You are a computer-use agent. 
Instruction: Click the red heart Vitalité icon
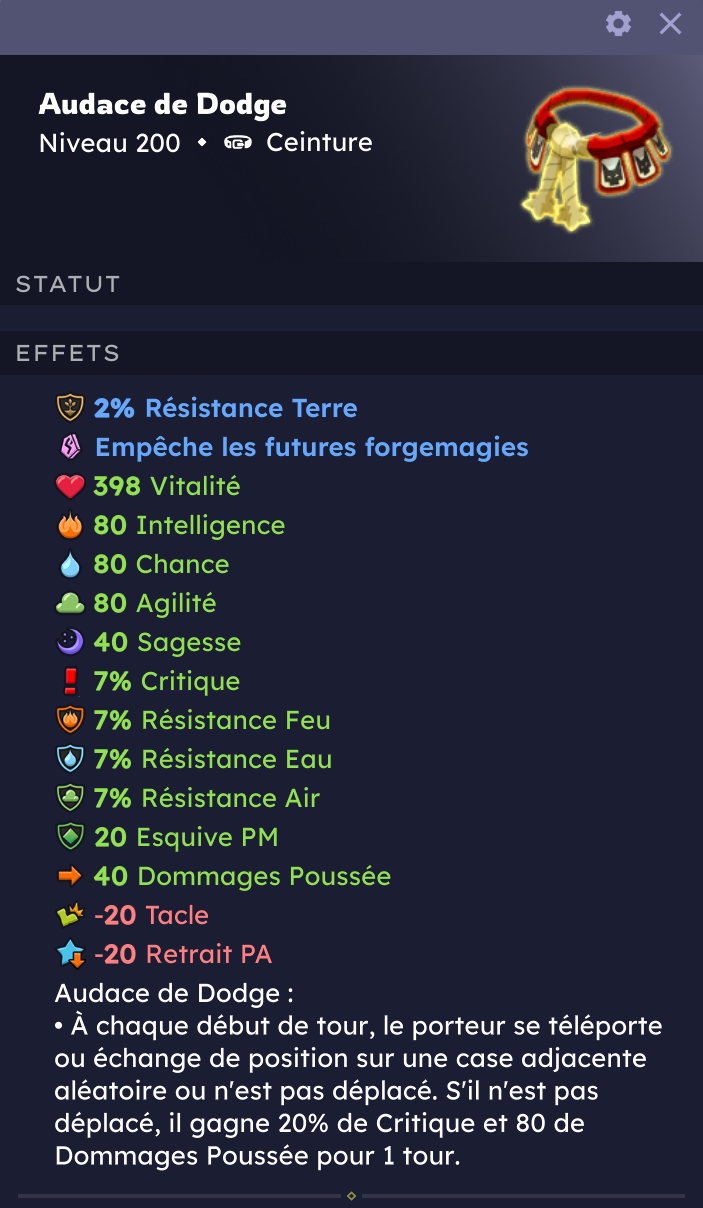[x=70, y=487]
